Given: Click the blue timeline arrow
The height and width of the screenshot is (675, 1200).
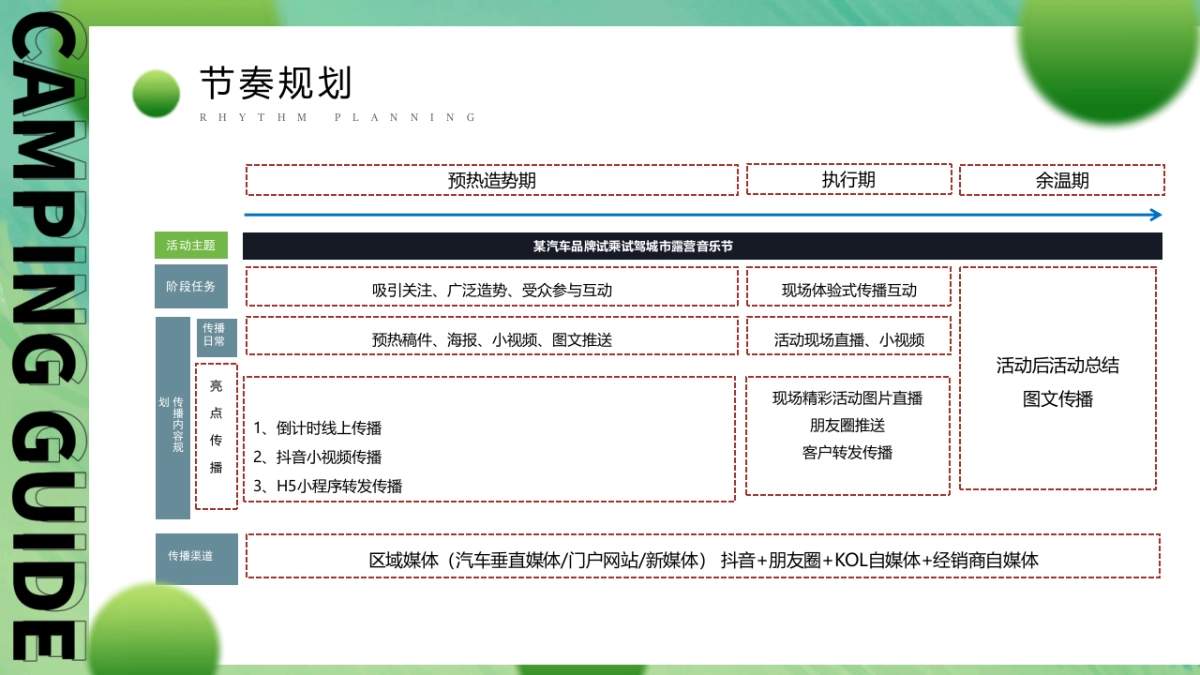Looking at the screenshot, I should tap(700, 214).
